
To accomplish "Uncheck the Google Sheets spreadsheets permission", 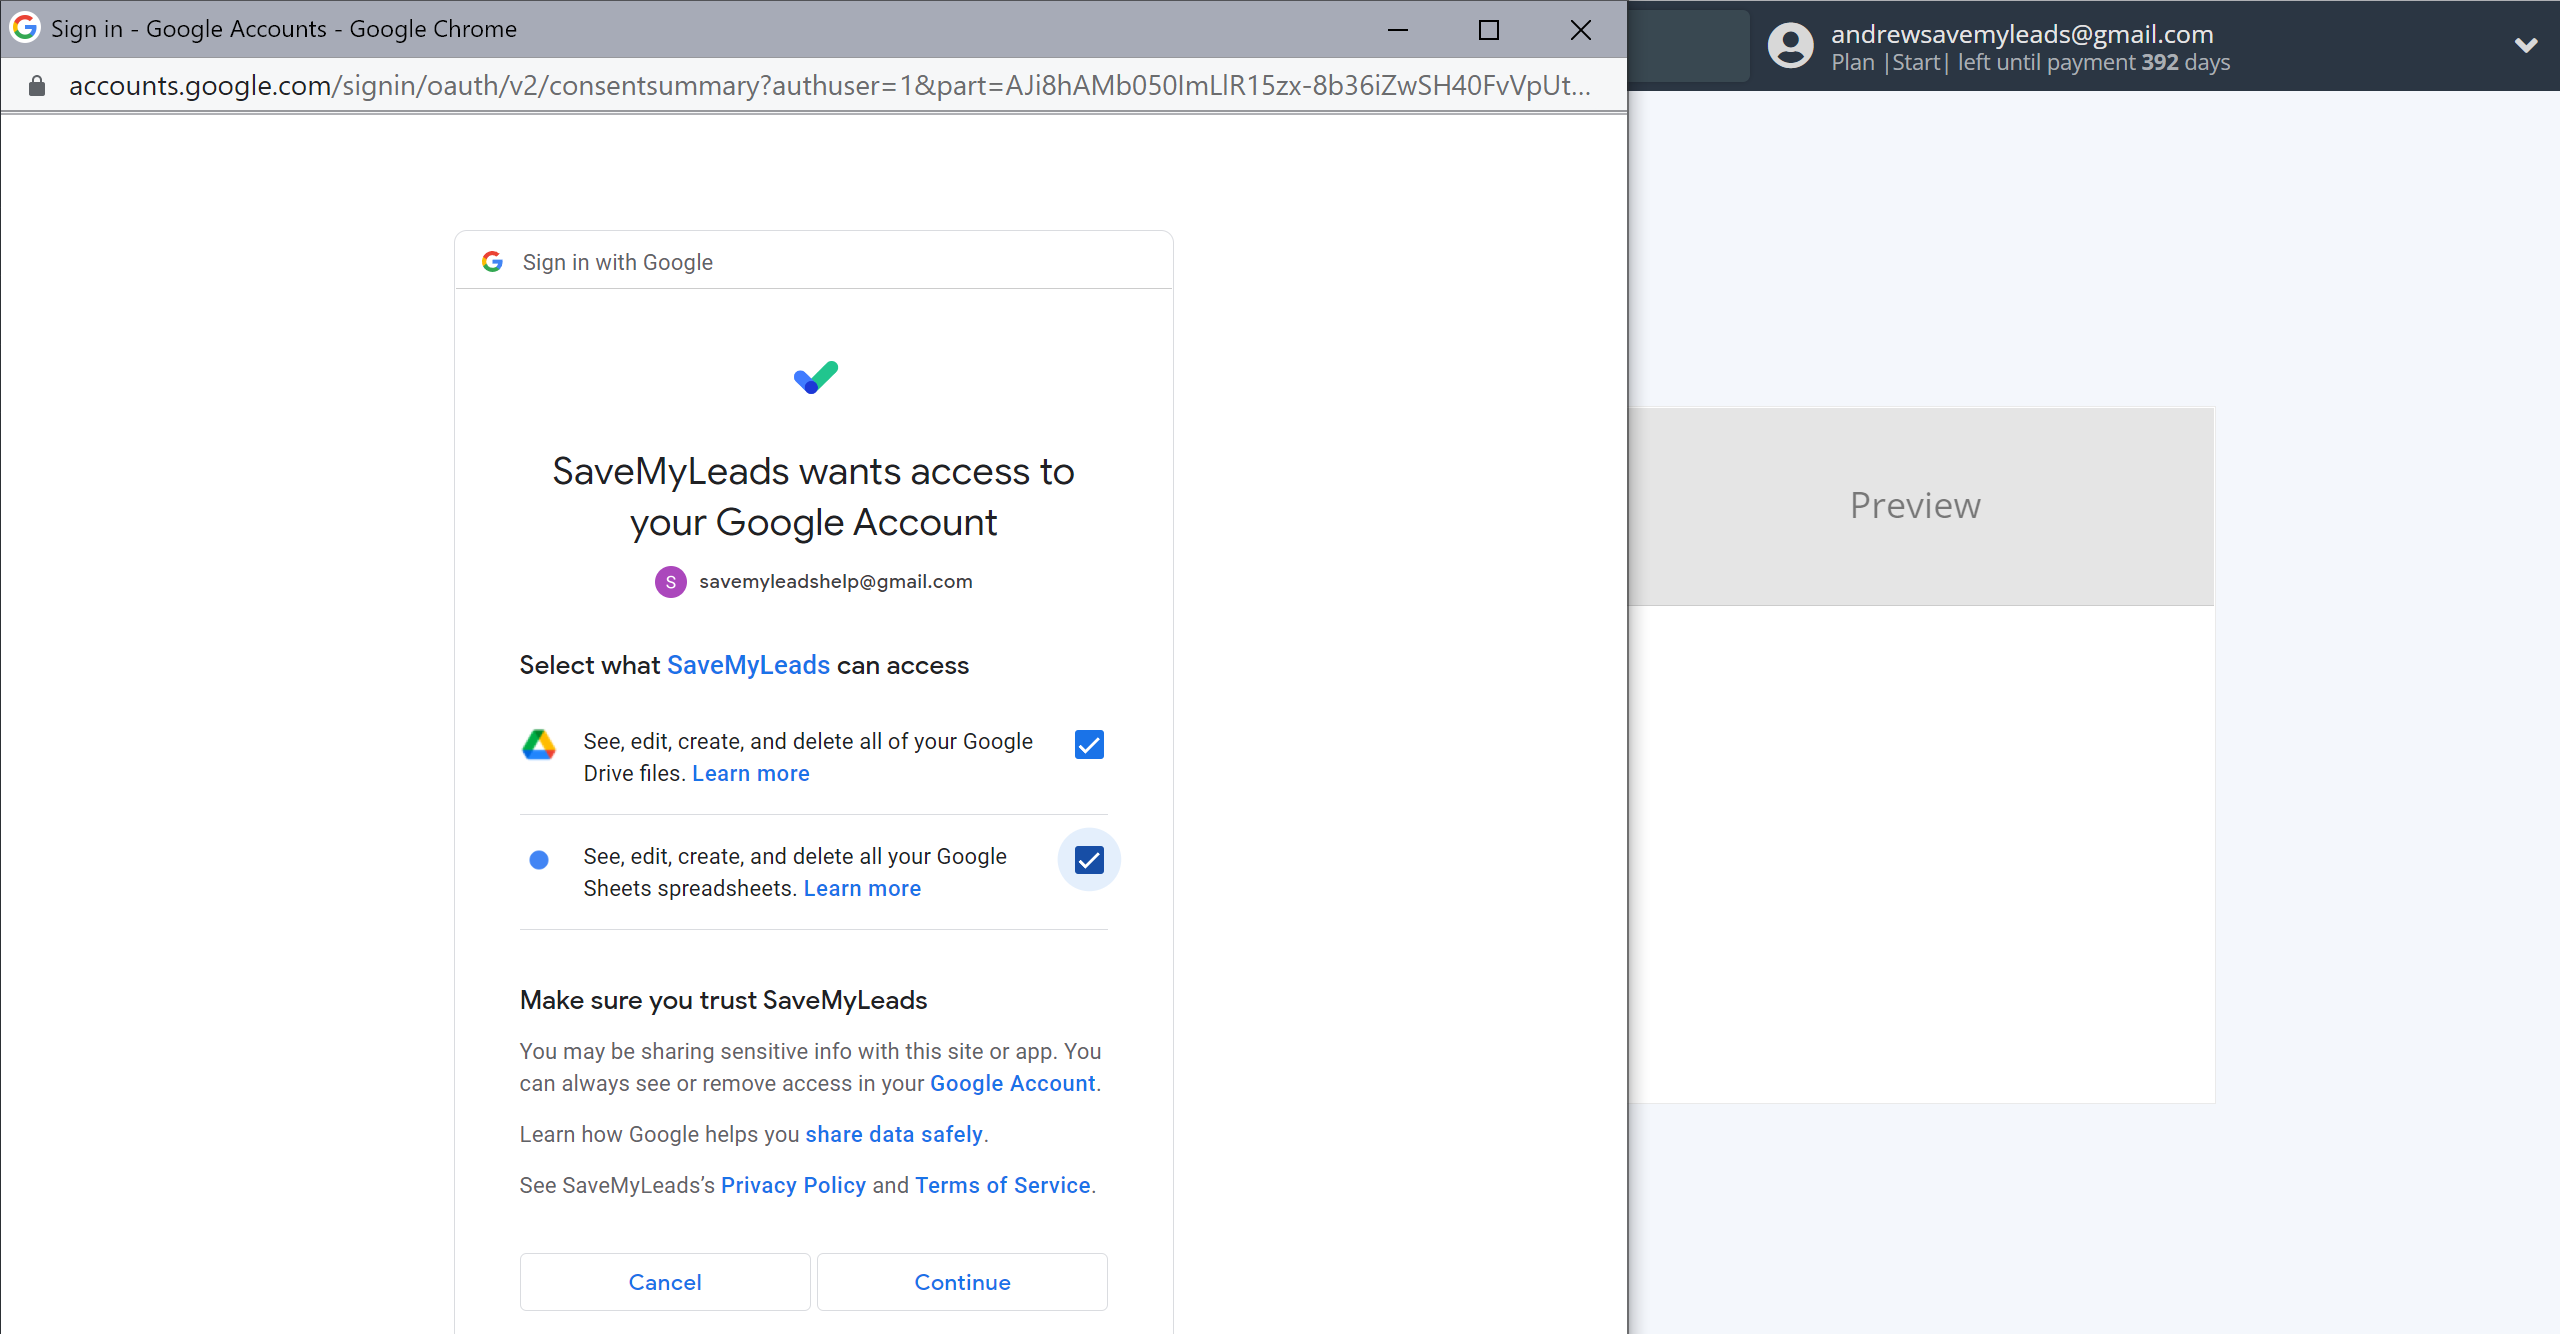I will (x=1088, y=860).
